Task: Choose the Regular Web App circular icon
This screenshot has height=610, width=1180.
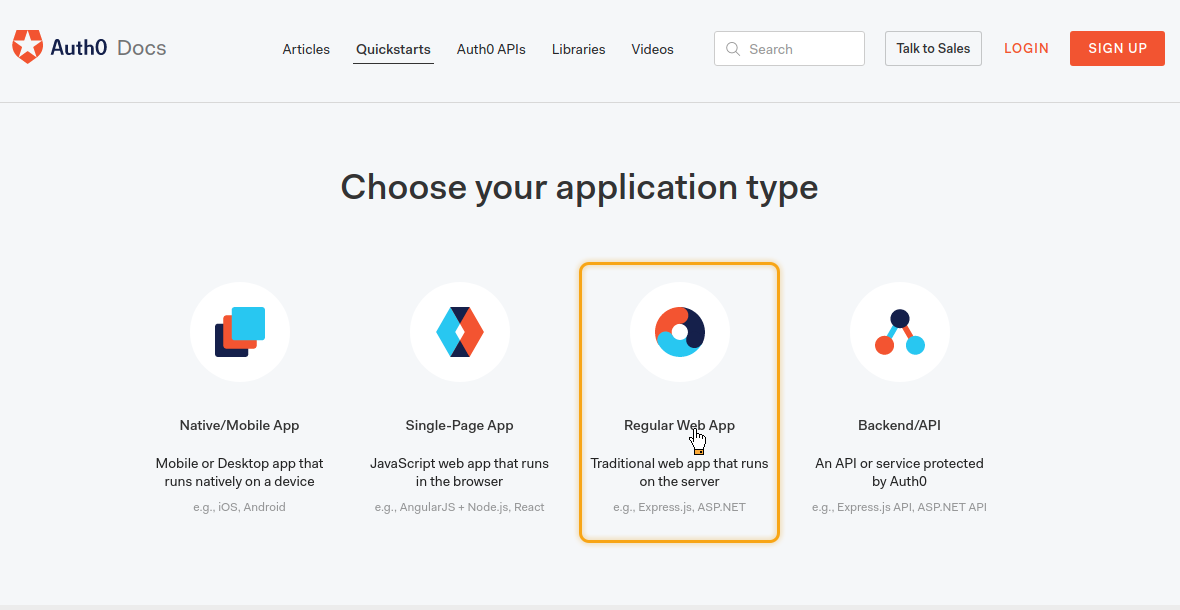Action: coord(680,332)
